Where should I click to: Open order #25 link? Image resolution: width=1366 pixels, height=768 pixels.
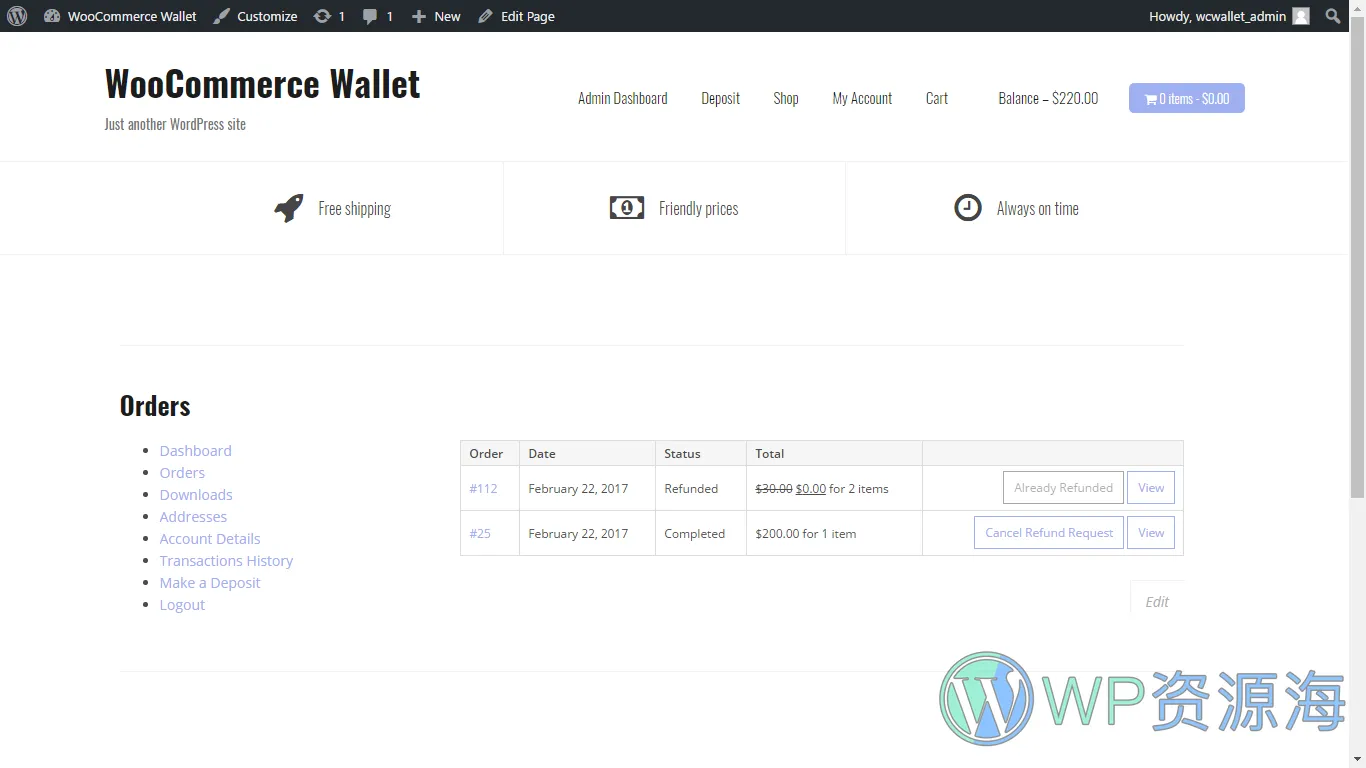(480, 534)
